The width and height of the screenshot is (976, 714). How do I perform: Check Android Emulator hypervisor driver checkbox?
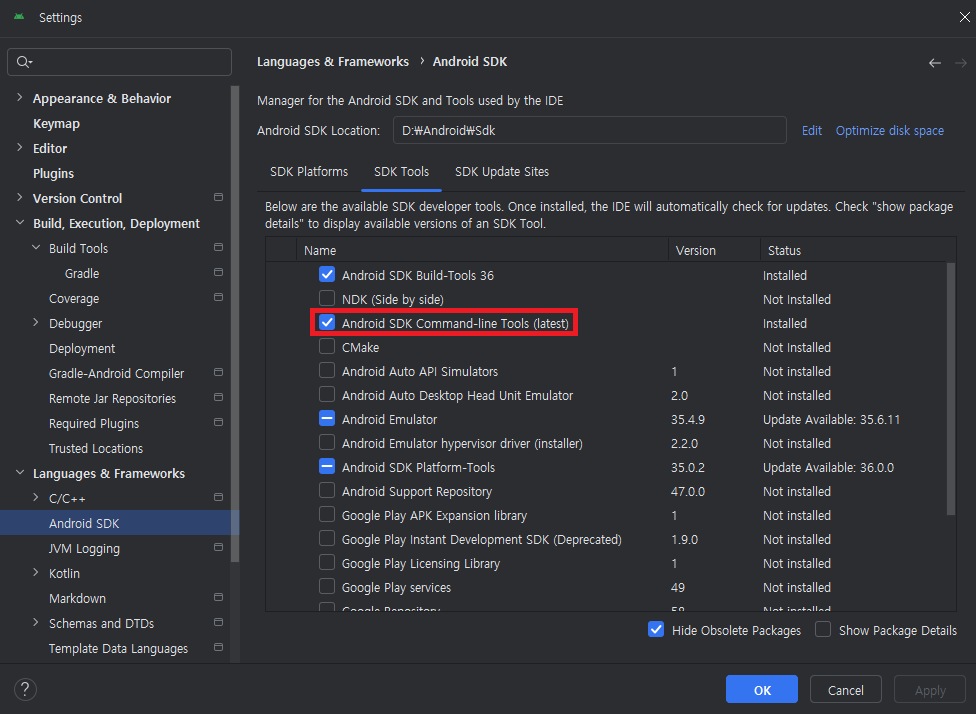tap(327, 442)
